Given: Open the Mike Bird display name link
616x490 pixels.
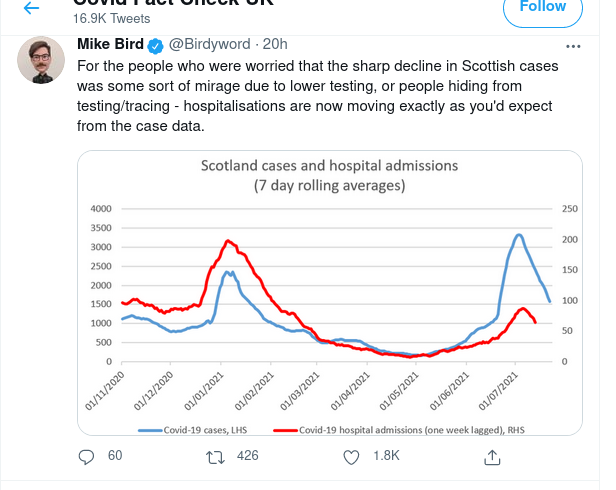Looking at the screenshot, I should click(x=110, y=45).
